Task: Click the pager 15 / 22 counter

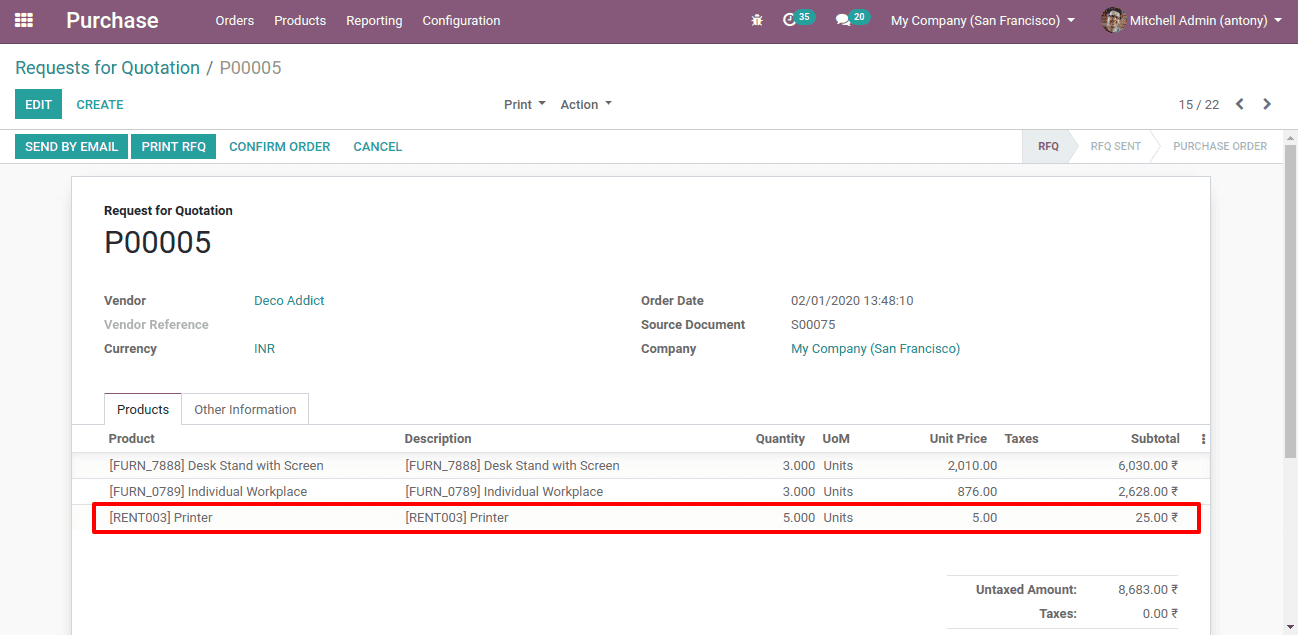Action: 1199,104
